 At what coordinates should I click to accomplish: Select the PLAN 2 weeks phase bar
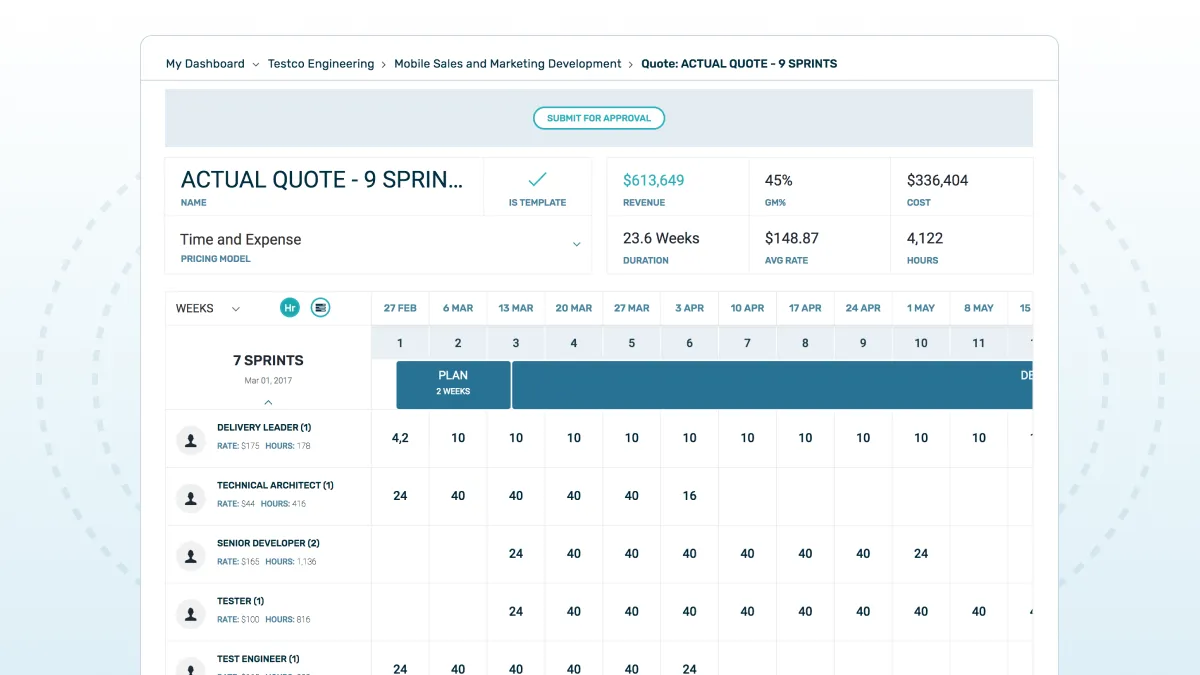453,385
